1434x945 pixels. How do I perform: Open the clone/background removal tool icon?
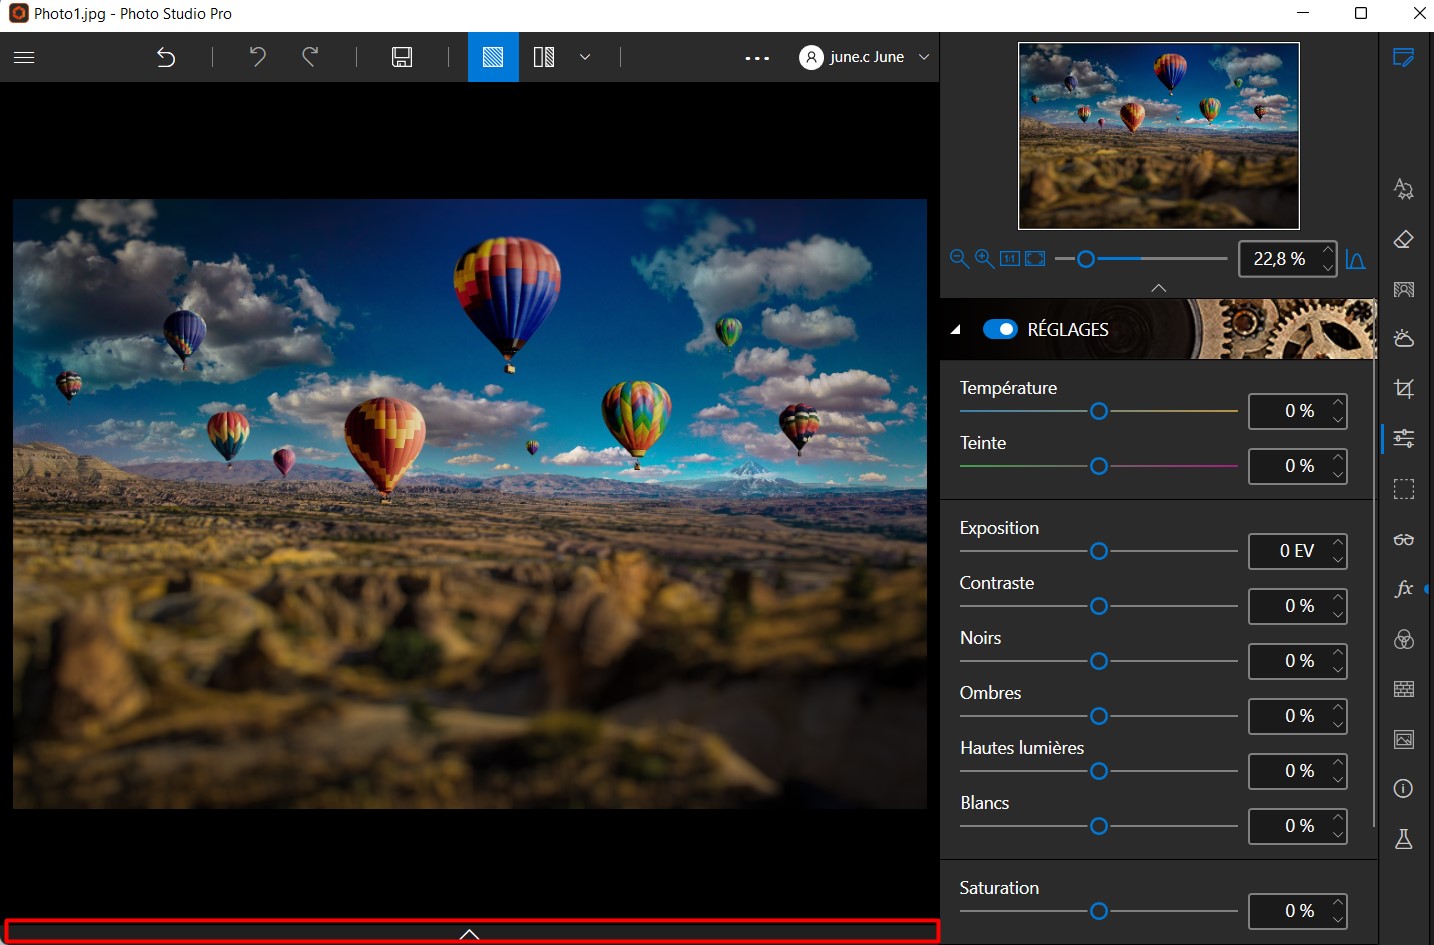point(1404,289)
